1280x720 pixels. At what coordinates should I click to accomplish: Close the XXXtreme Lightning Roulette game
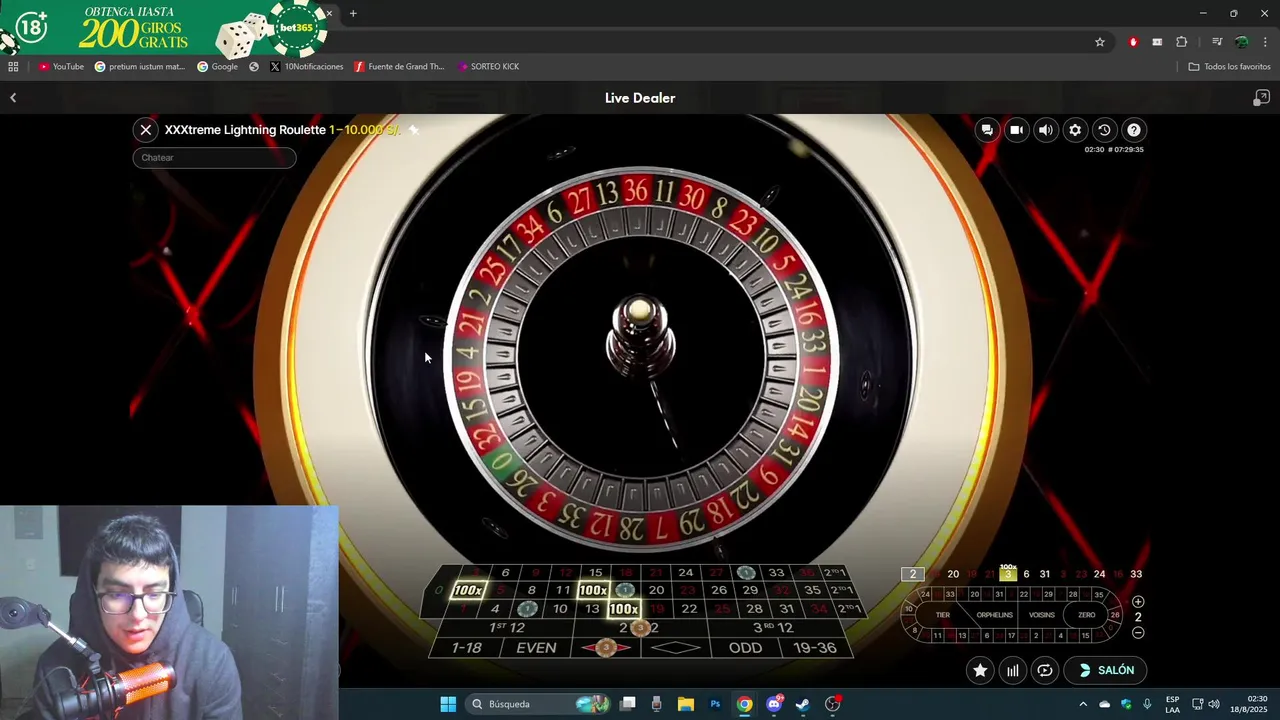click(145, 130)
